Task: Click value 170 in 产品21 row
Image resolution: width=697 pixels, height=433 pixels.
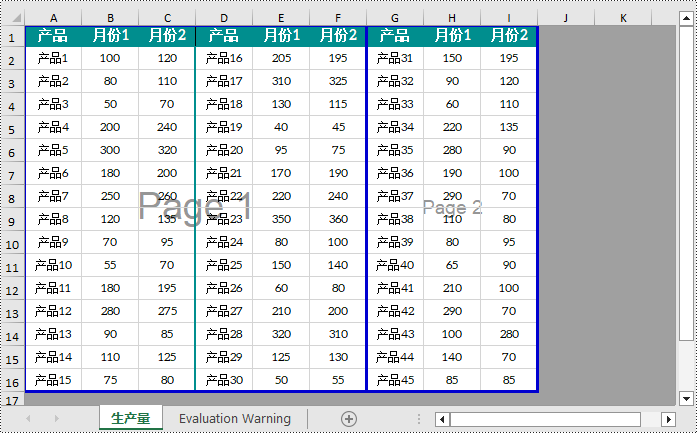Action: (x=281, y=173)
